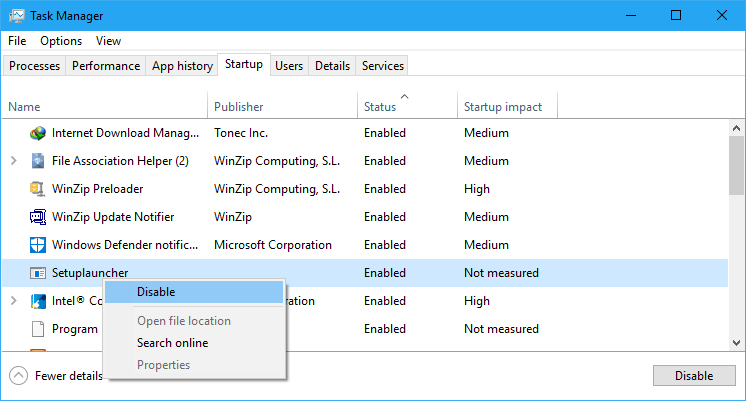This screenshot has height=401, width=746.
Task: Switch to the Users tab
Action: (289, 66)
